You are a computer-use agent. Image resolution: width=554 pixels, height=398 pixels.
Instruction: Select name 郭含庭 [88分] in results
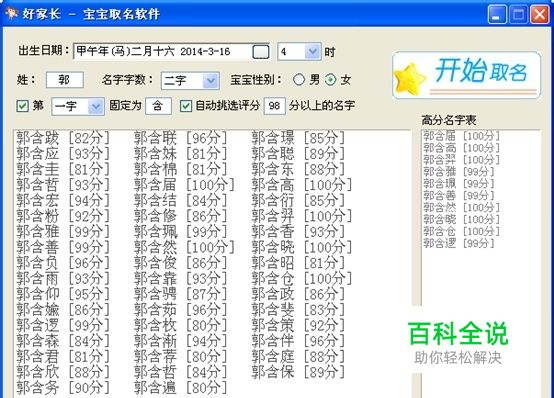[x=298, y=357]
